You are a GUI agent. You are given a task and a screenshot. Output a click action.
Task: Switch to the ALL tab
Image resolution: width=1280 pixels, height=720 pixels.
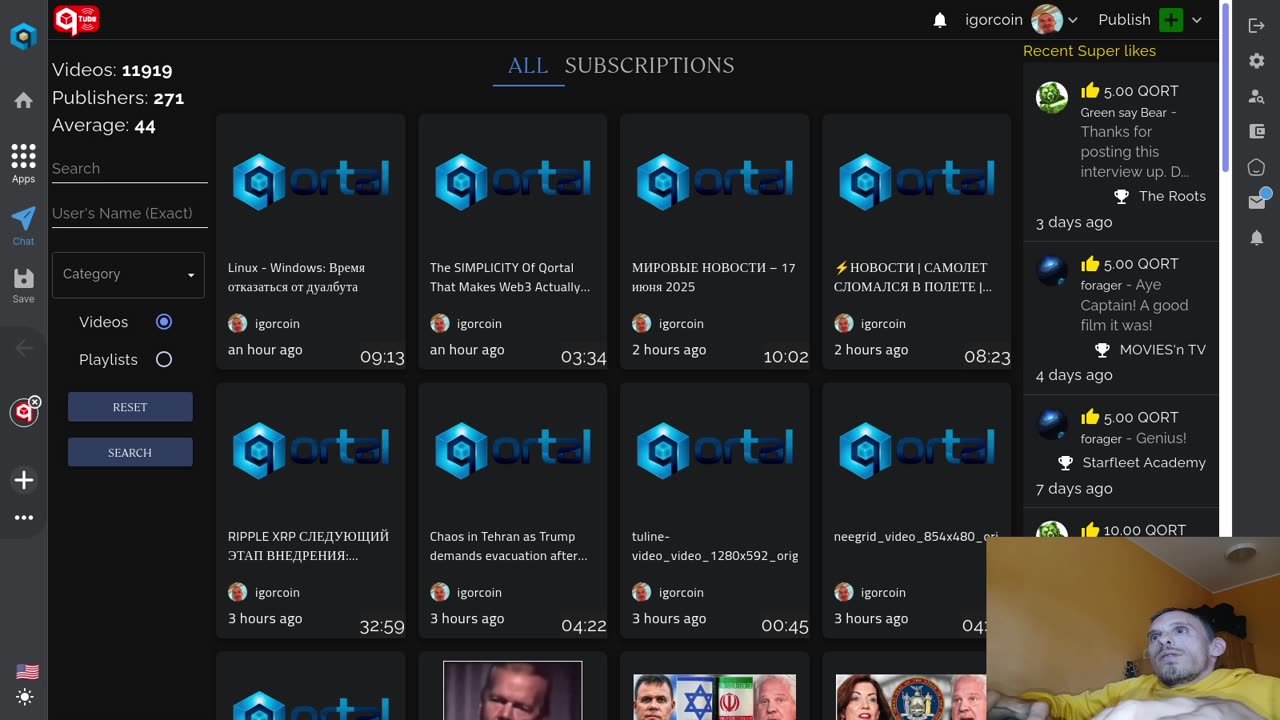coord(528,66)
